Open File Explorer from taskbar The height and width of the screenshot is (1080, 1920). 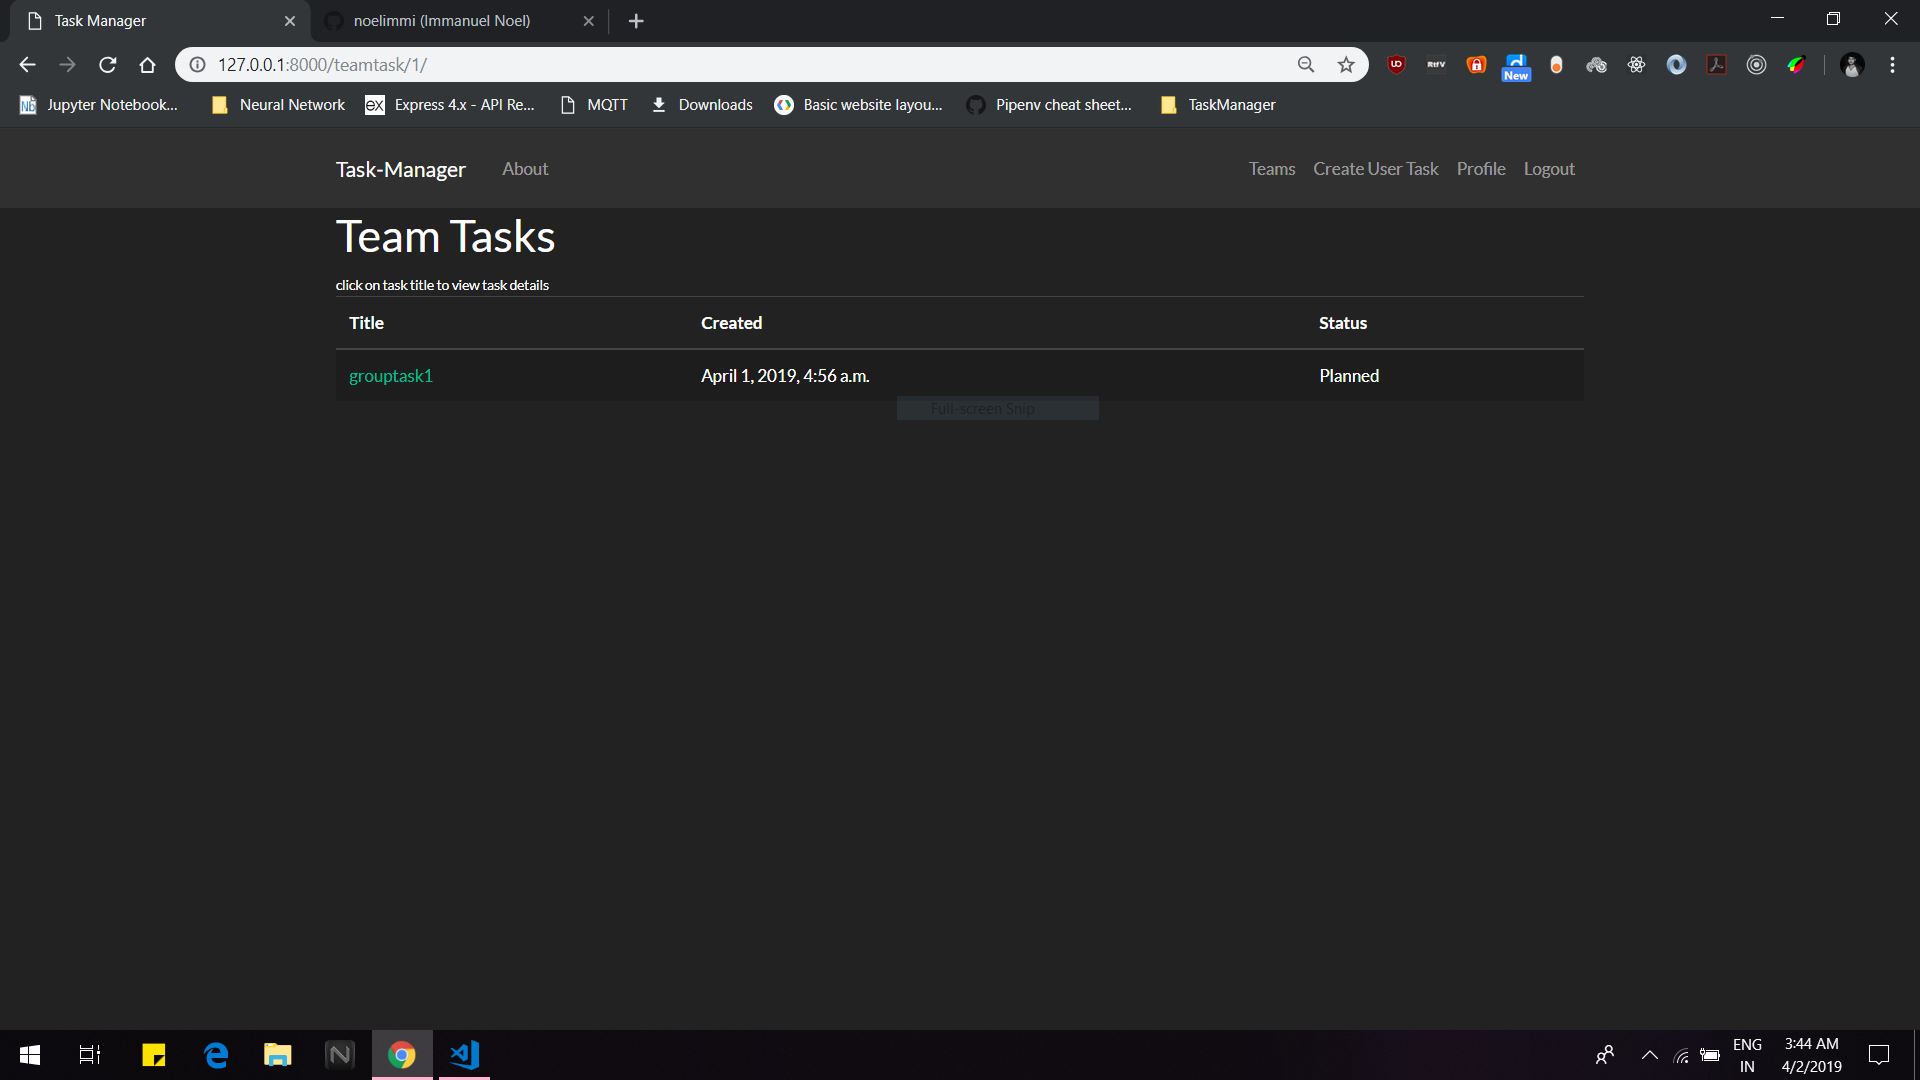pyautogui.click(x=278, y=1055)
